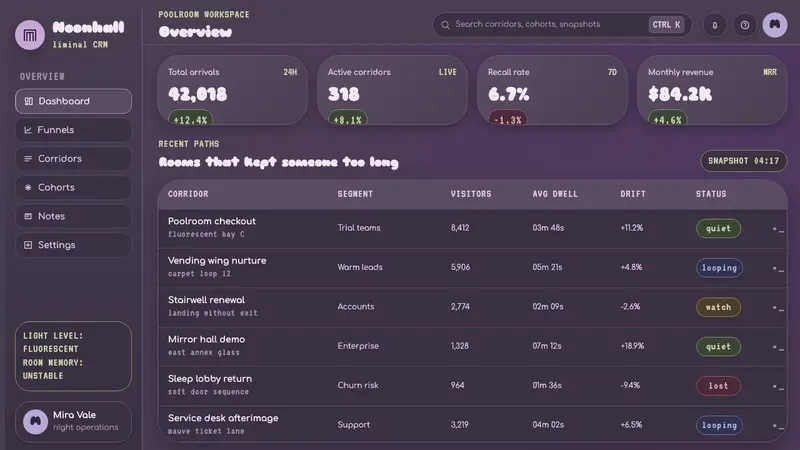Open the help question mark icon
This screenshot has width=800, height=450.
pyautogui.click(x=745, y=25)
